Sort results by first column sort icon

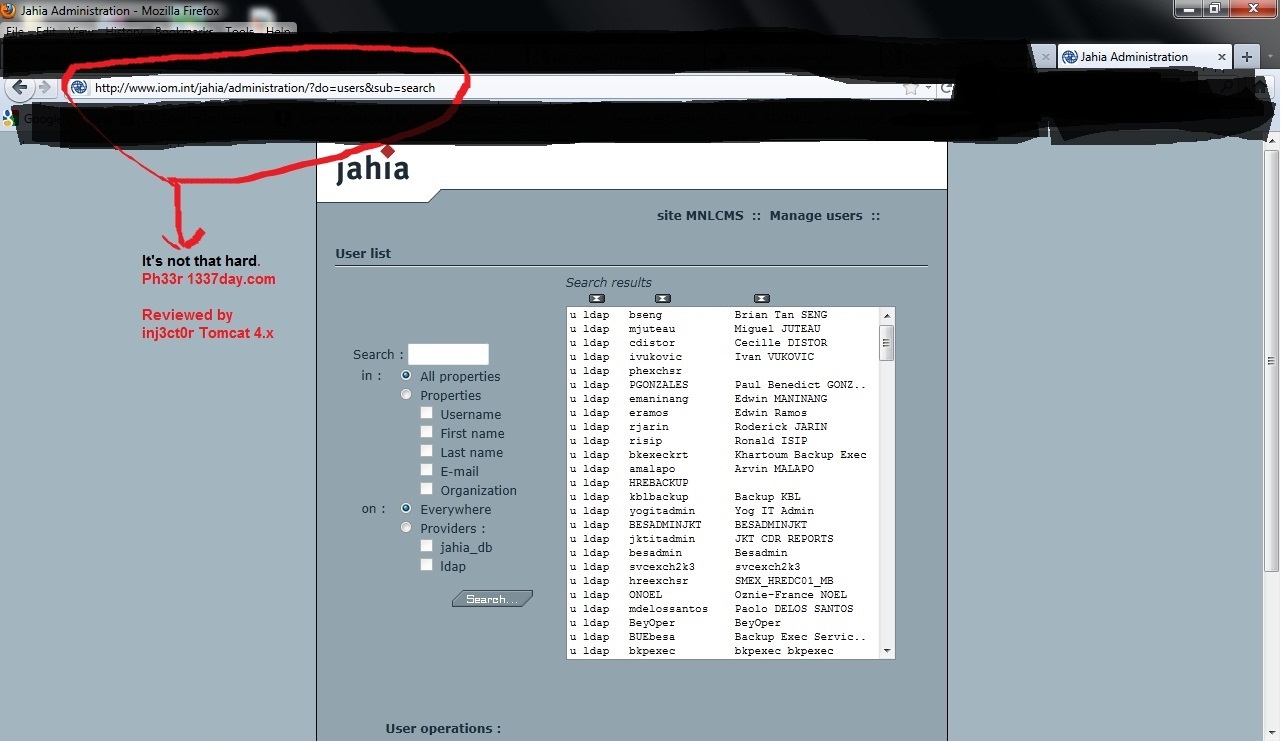pos(597,298)
